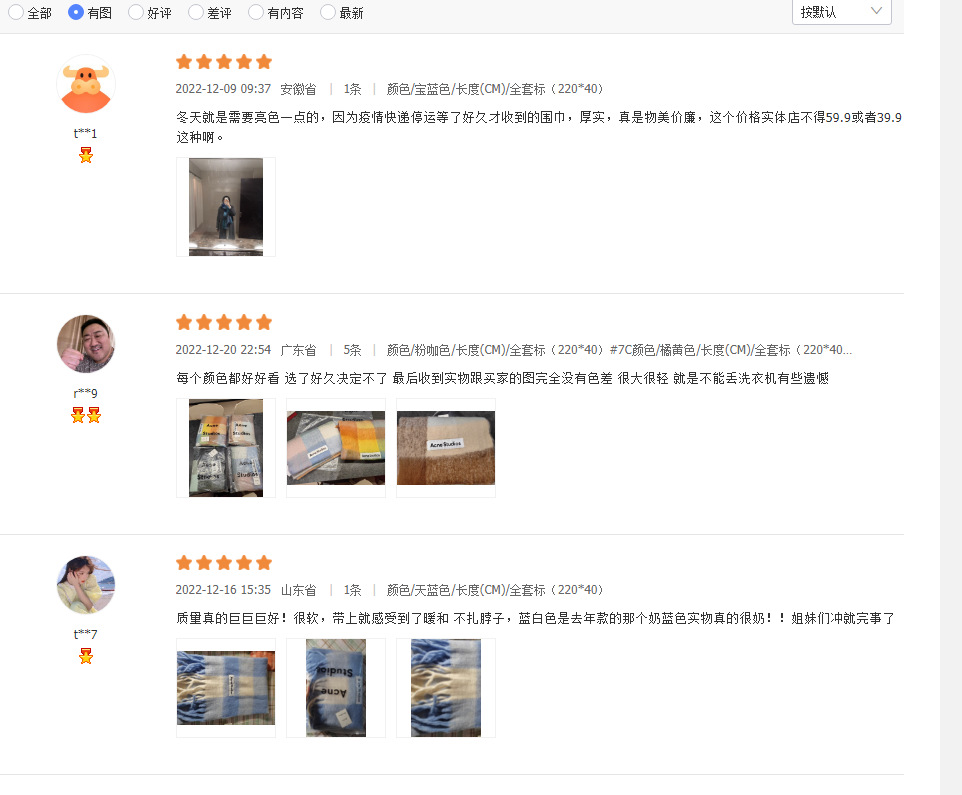Open the 按默认 sort dropdown
The height and width of the screenshot is (795, 962).
pyautogui.click(x=842, y=12)
